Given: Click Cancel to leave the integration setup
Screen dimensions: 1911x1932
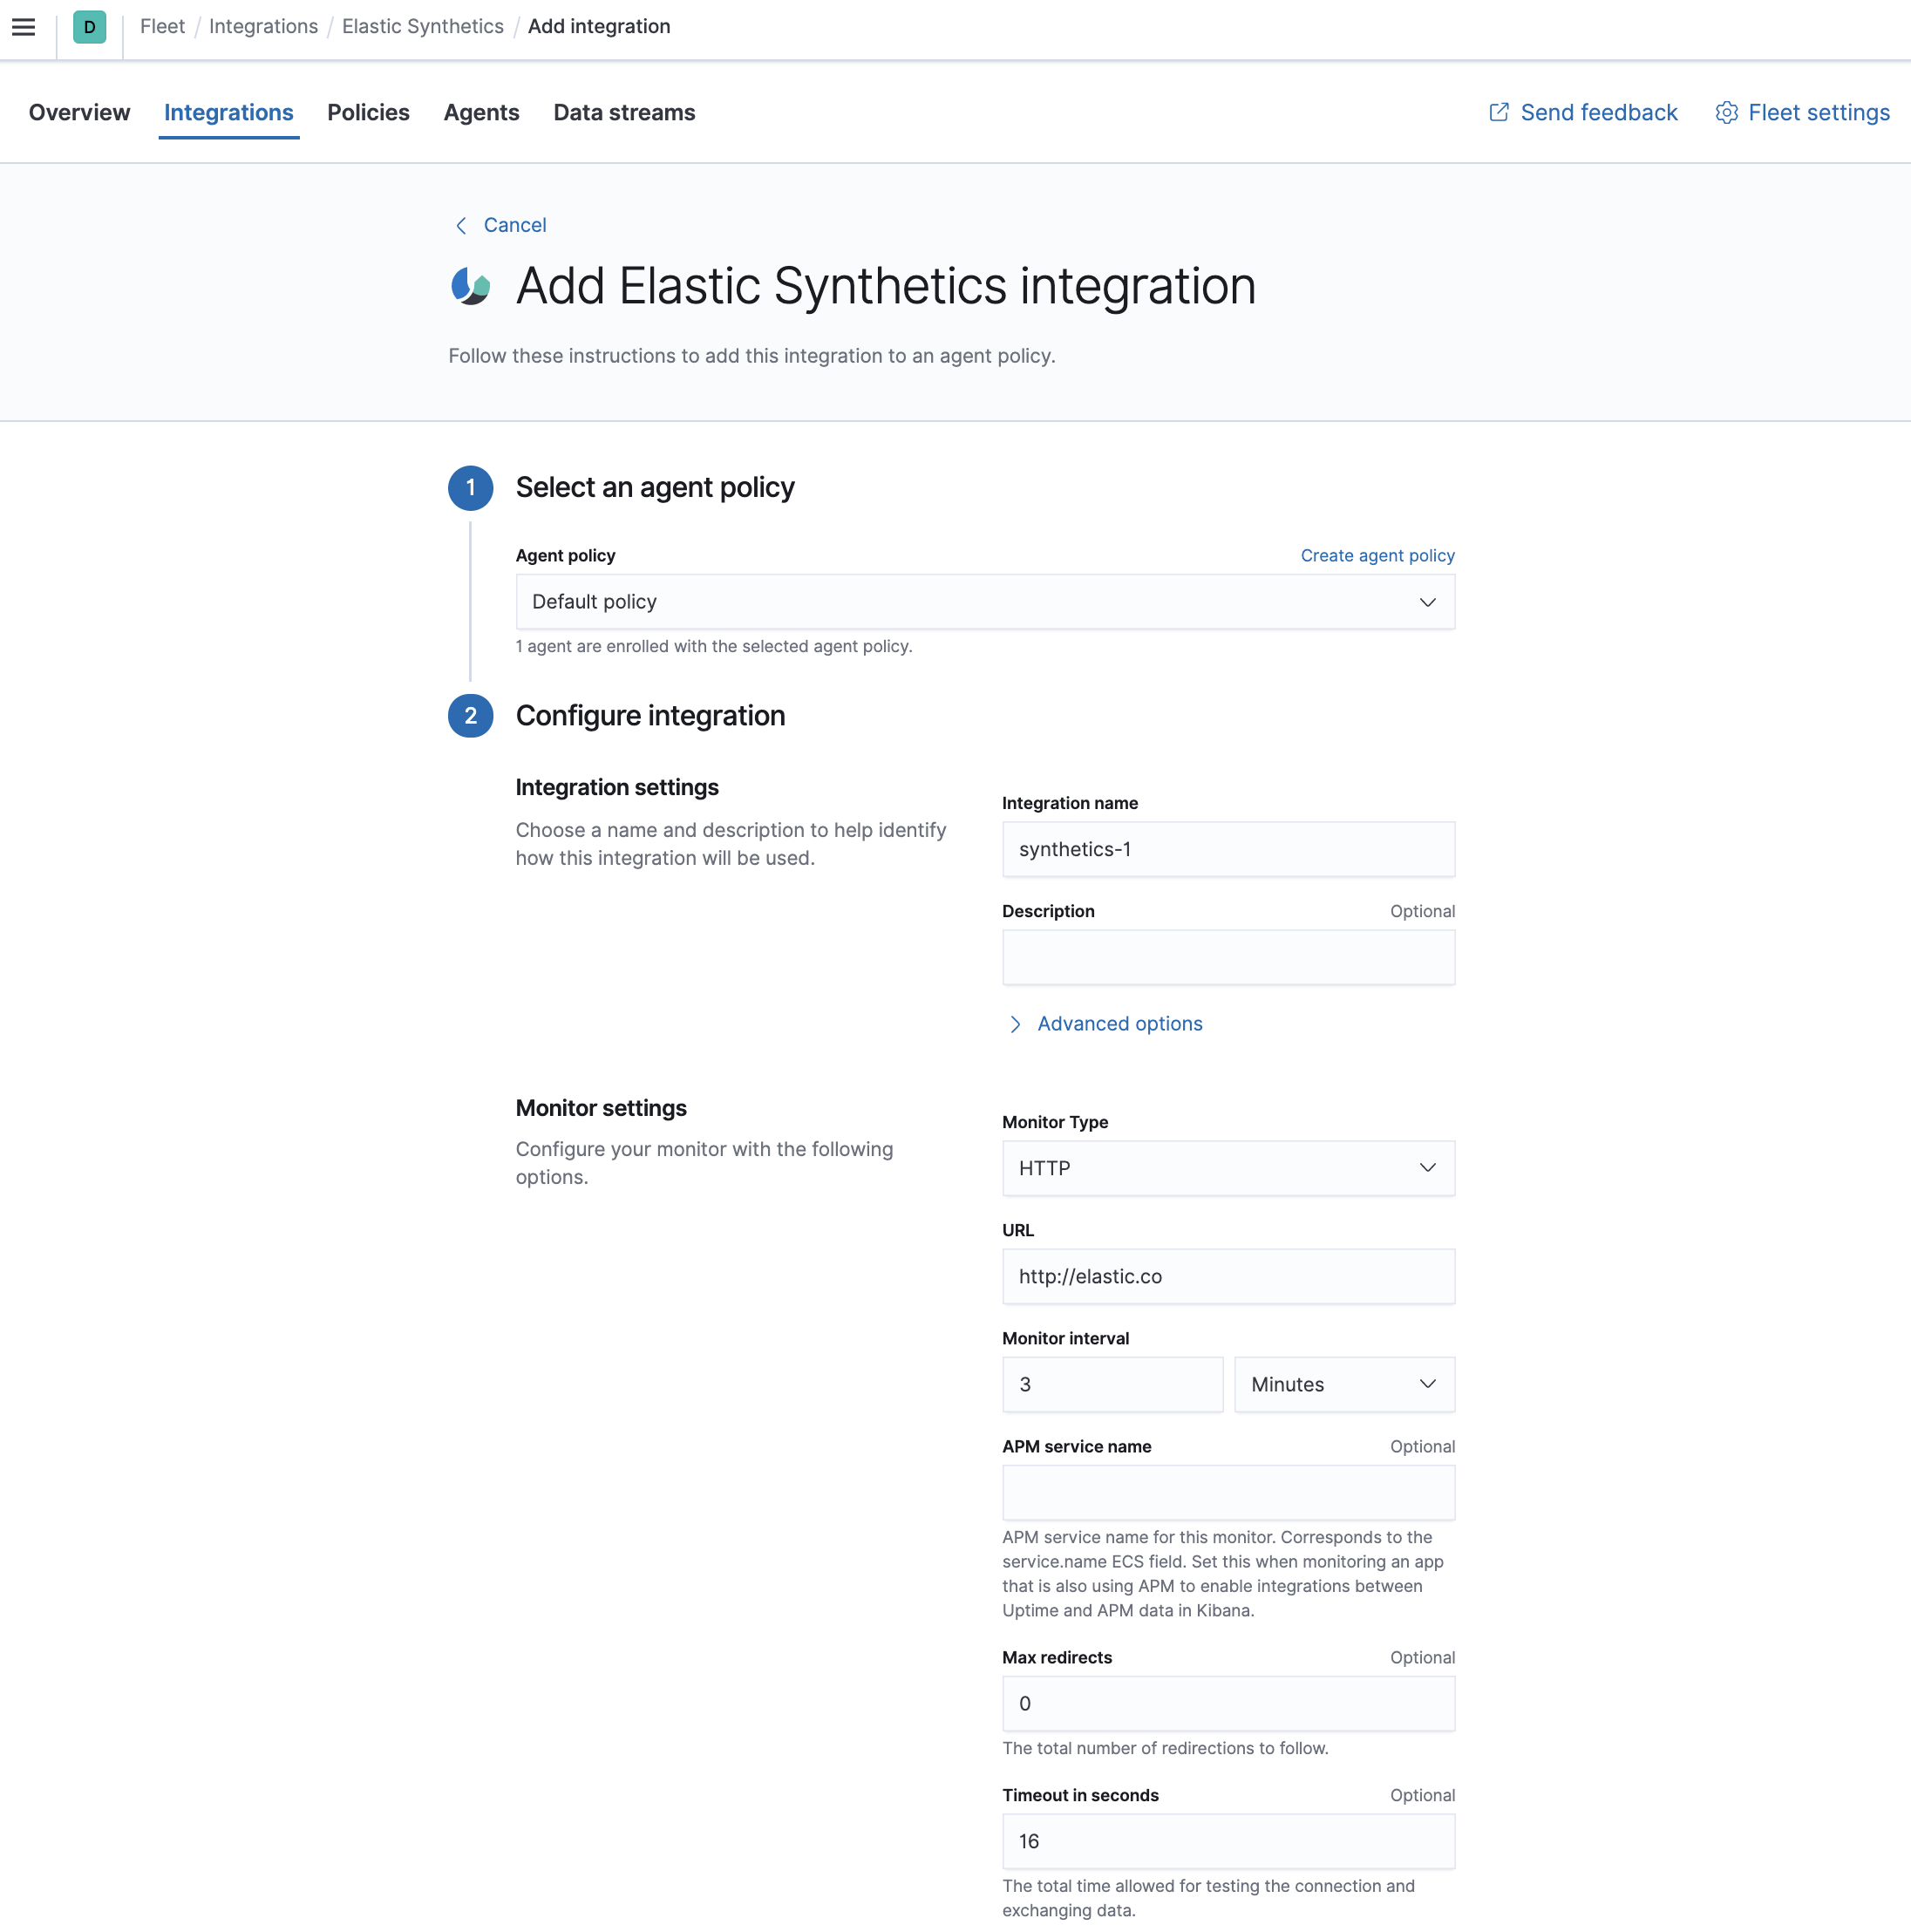Looking at the screenshot, I should (514, 225).
